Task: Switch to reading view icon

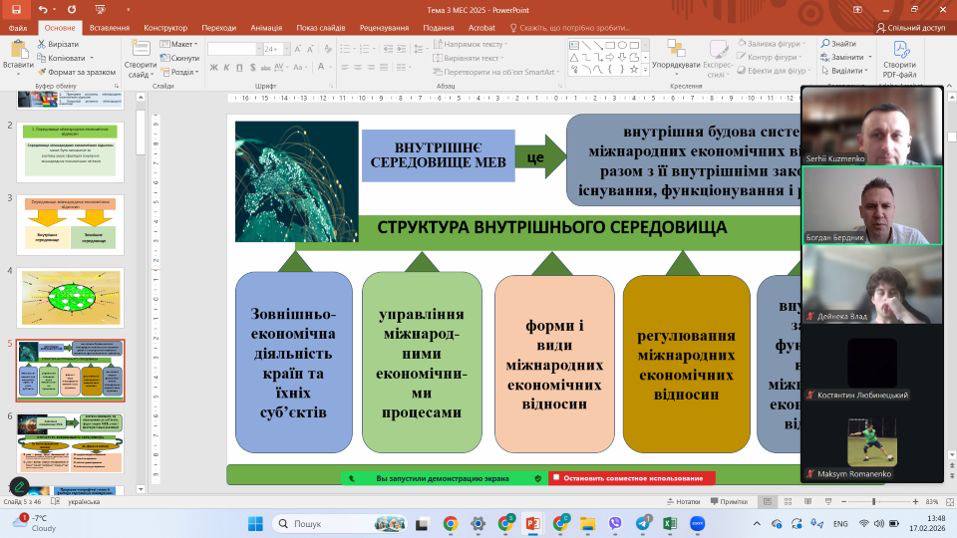Action: click(x=808, y=501)
